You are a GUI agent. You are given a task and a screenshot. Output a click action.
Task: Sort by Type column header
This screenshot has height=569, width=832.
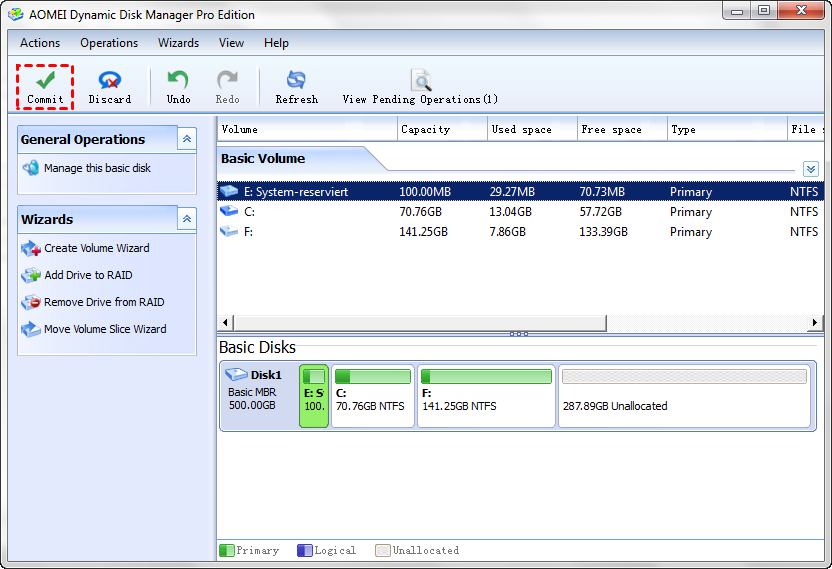coord(727,129)
